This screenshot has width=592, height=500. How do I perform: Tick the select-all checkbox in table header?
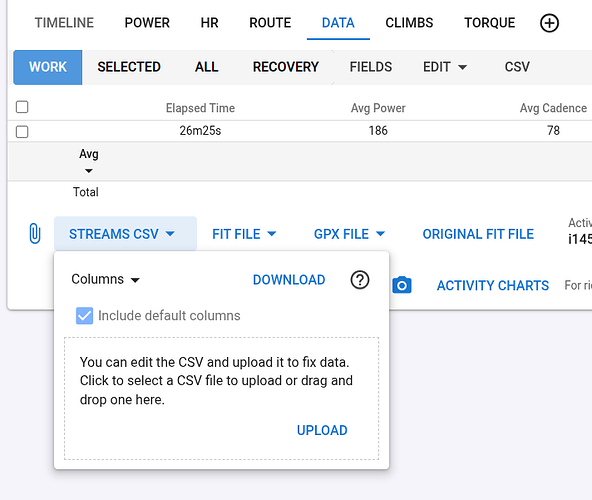pyautogui.click(x=22, y=107)
